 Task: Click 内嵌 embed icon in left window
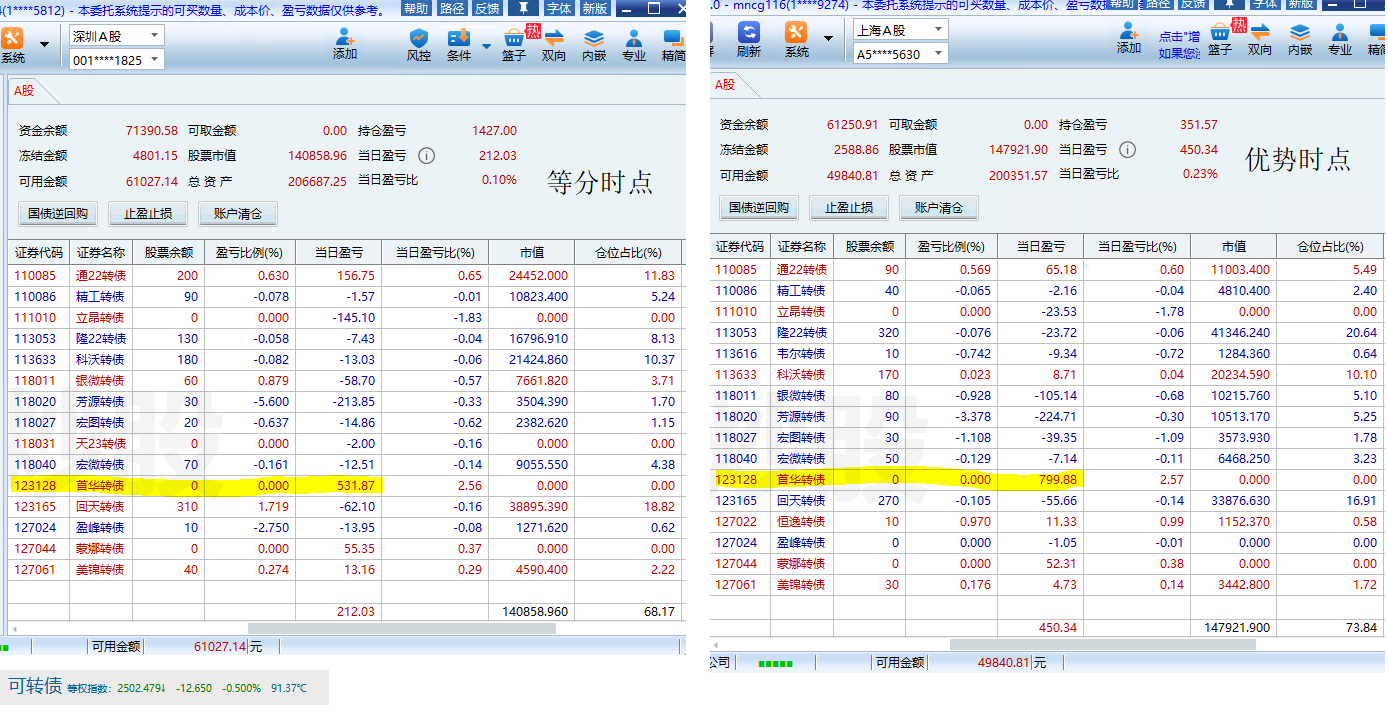594,44
